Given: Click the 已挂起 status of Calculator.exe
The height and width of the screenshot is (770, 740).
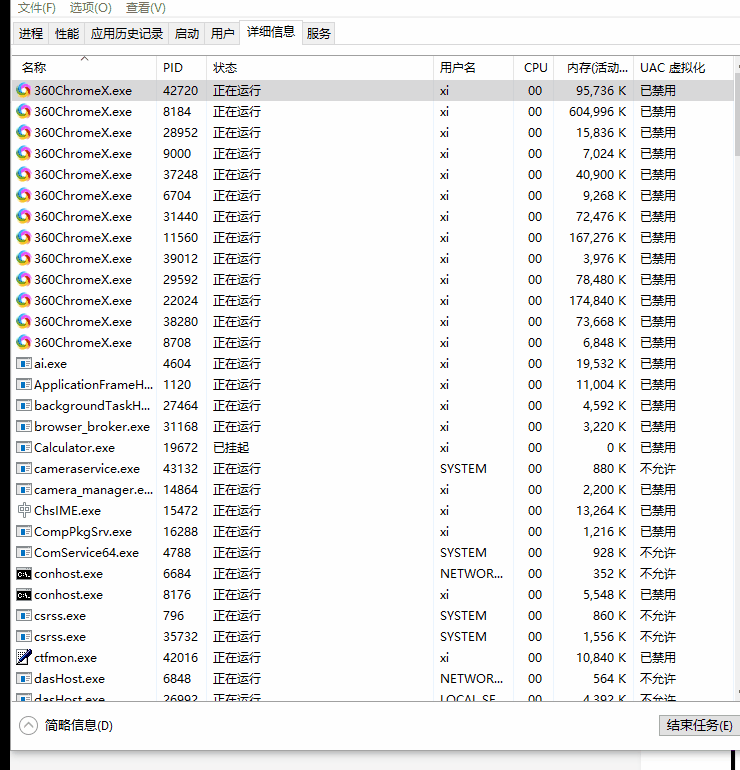Looking at the screenshot, I should coord(231,447).
